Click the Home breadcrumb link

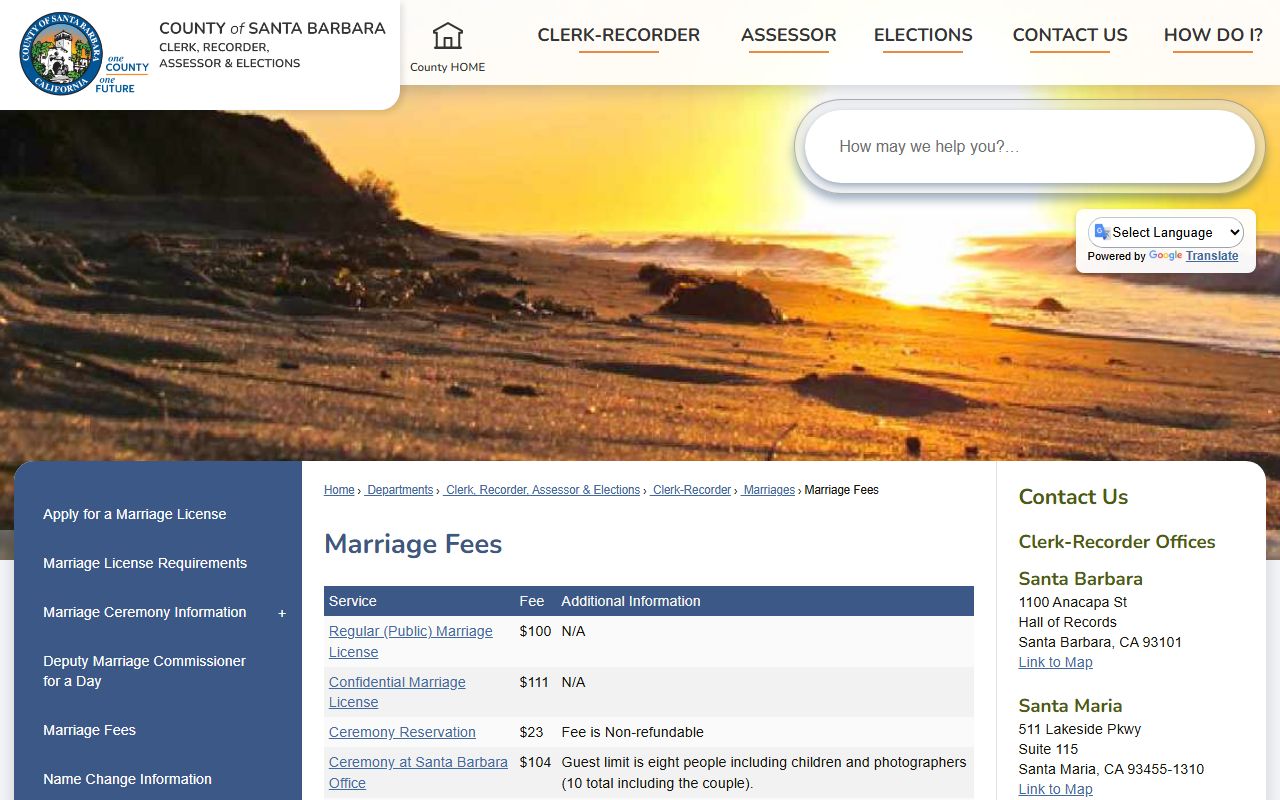point(339,490)
